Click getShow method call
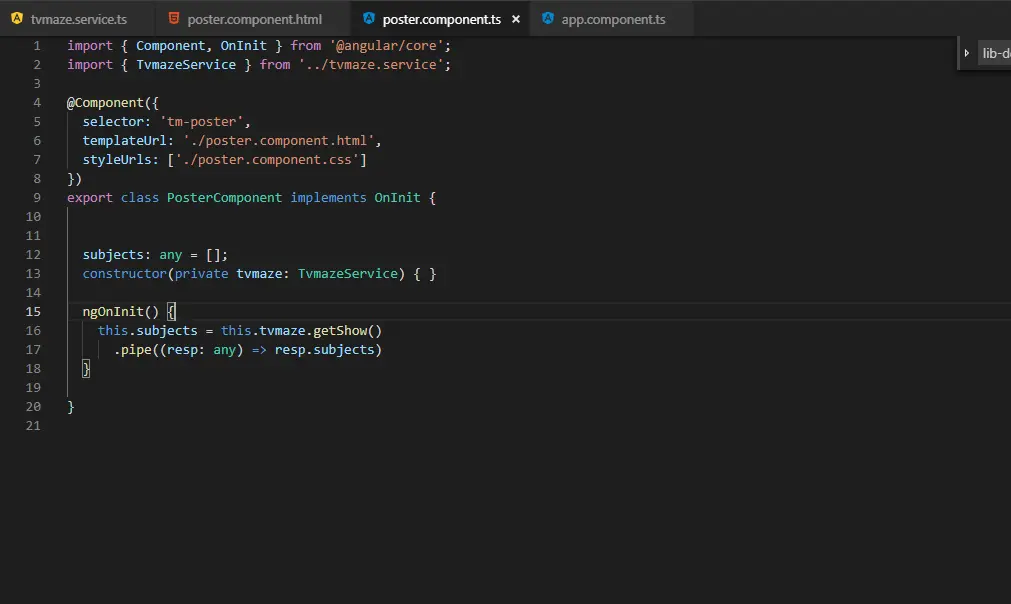 point(340,330)
